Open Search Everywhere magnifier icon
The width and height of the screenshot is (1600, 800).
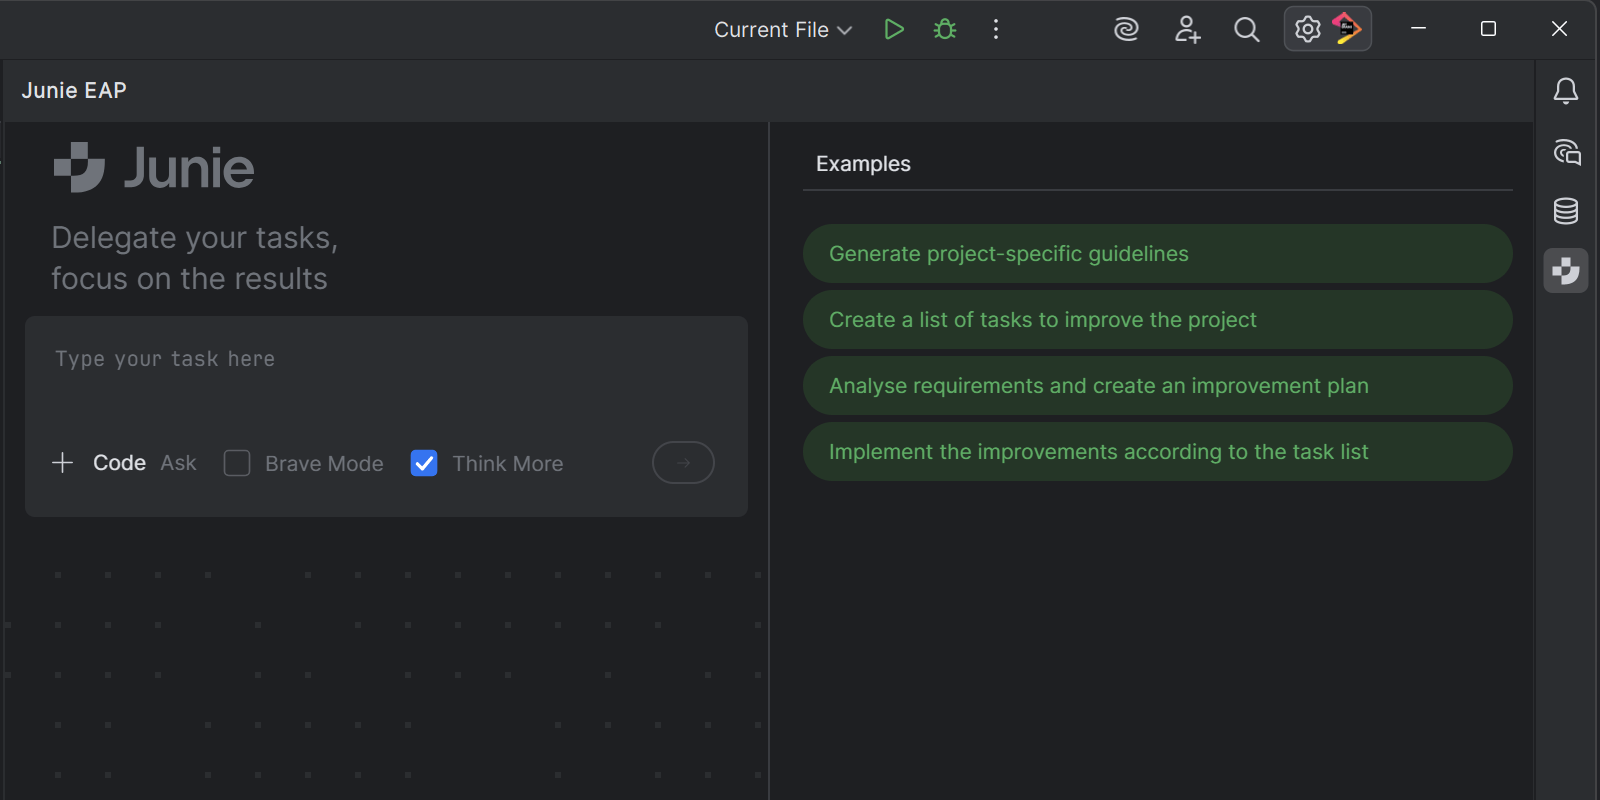click(1246, 29)
